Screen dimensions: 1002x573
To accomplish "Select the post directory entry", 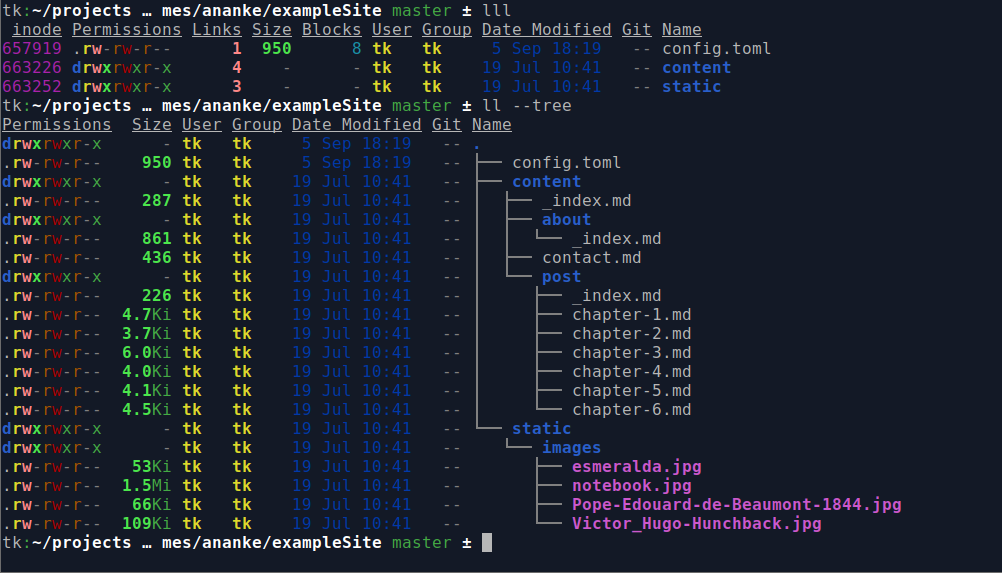I will (561, 277).
